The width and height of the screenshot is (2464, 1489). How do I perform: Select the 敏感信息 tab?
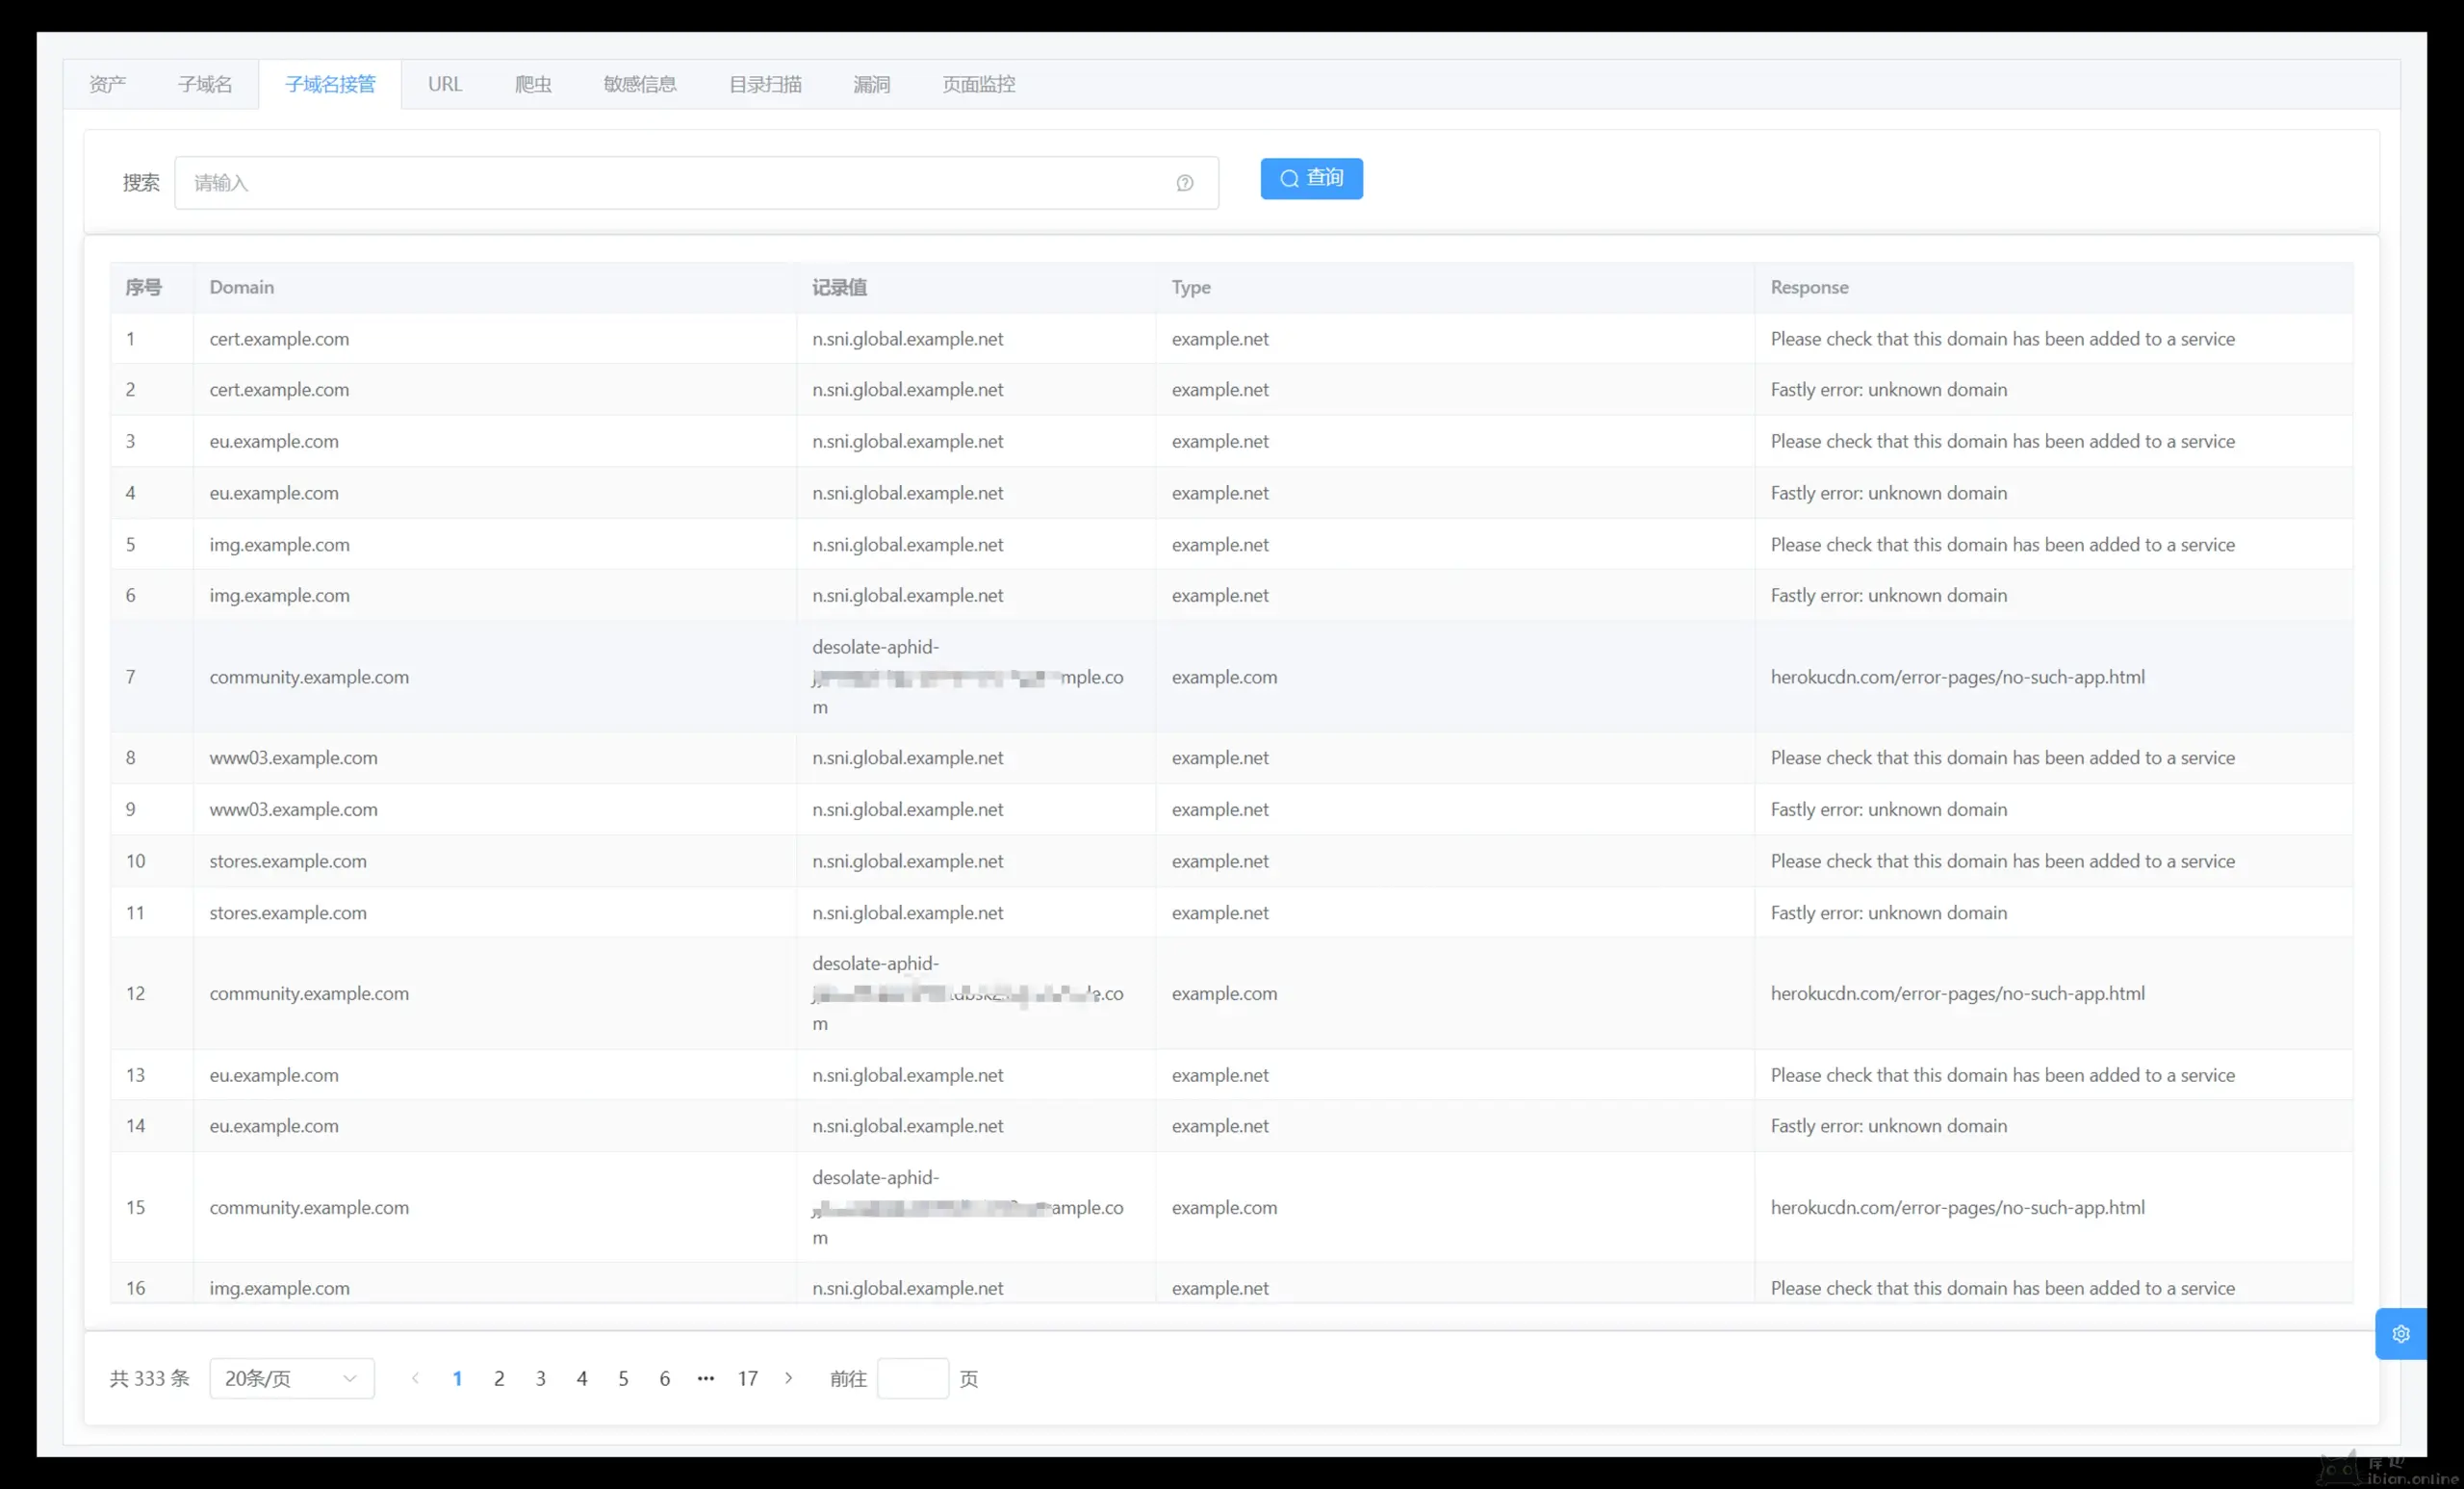point(640,85)
